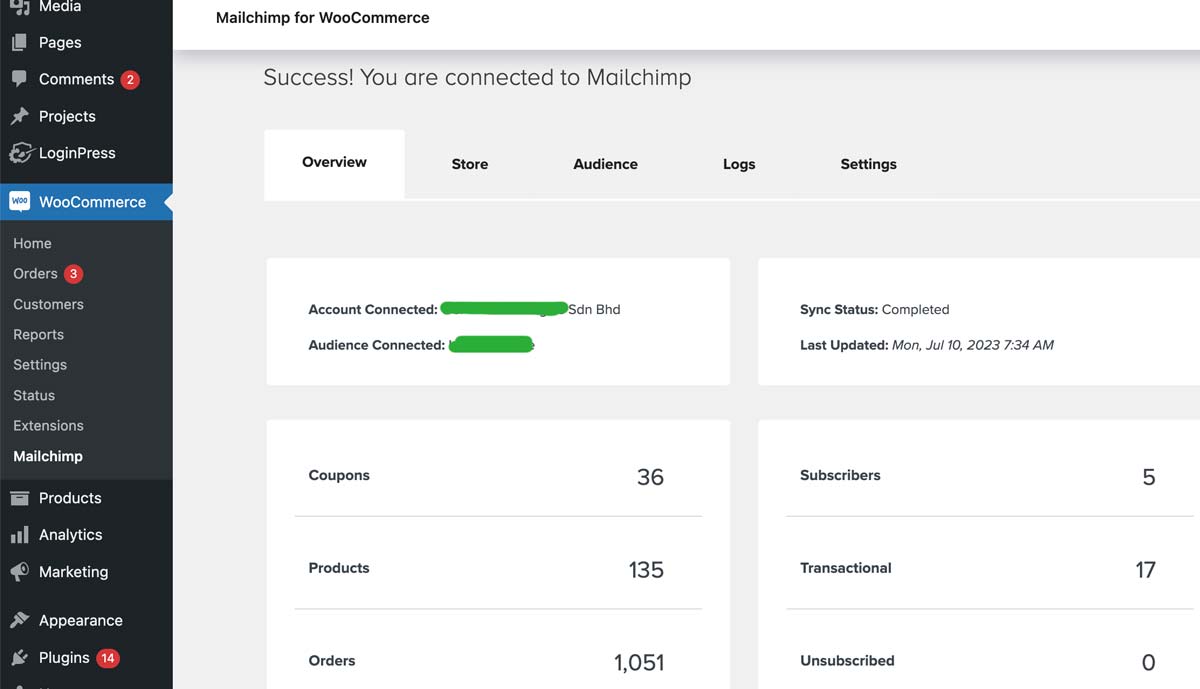Click the Projects pin icon
Screen dimensions: 1200x689
pyautogui.click(x=19, y=116)
